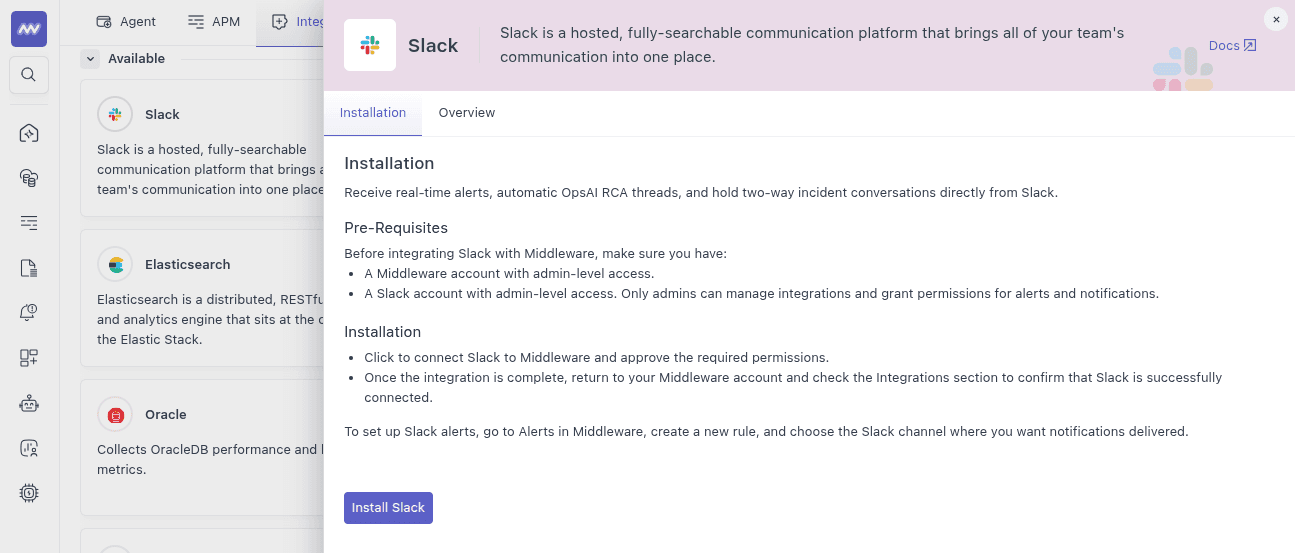Click the Slack name in the panel header

coord(433,46)
